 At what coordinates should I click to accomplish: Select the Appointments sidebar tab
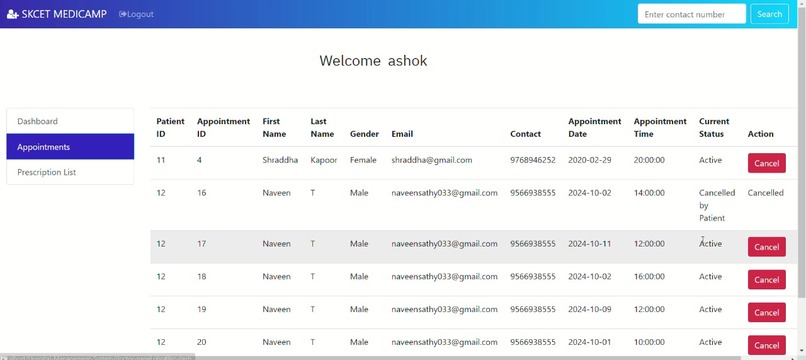click(x=70, y=147)
